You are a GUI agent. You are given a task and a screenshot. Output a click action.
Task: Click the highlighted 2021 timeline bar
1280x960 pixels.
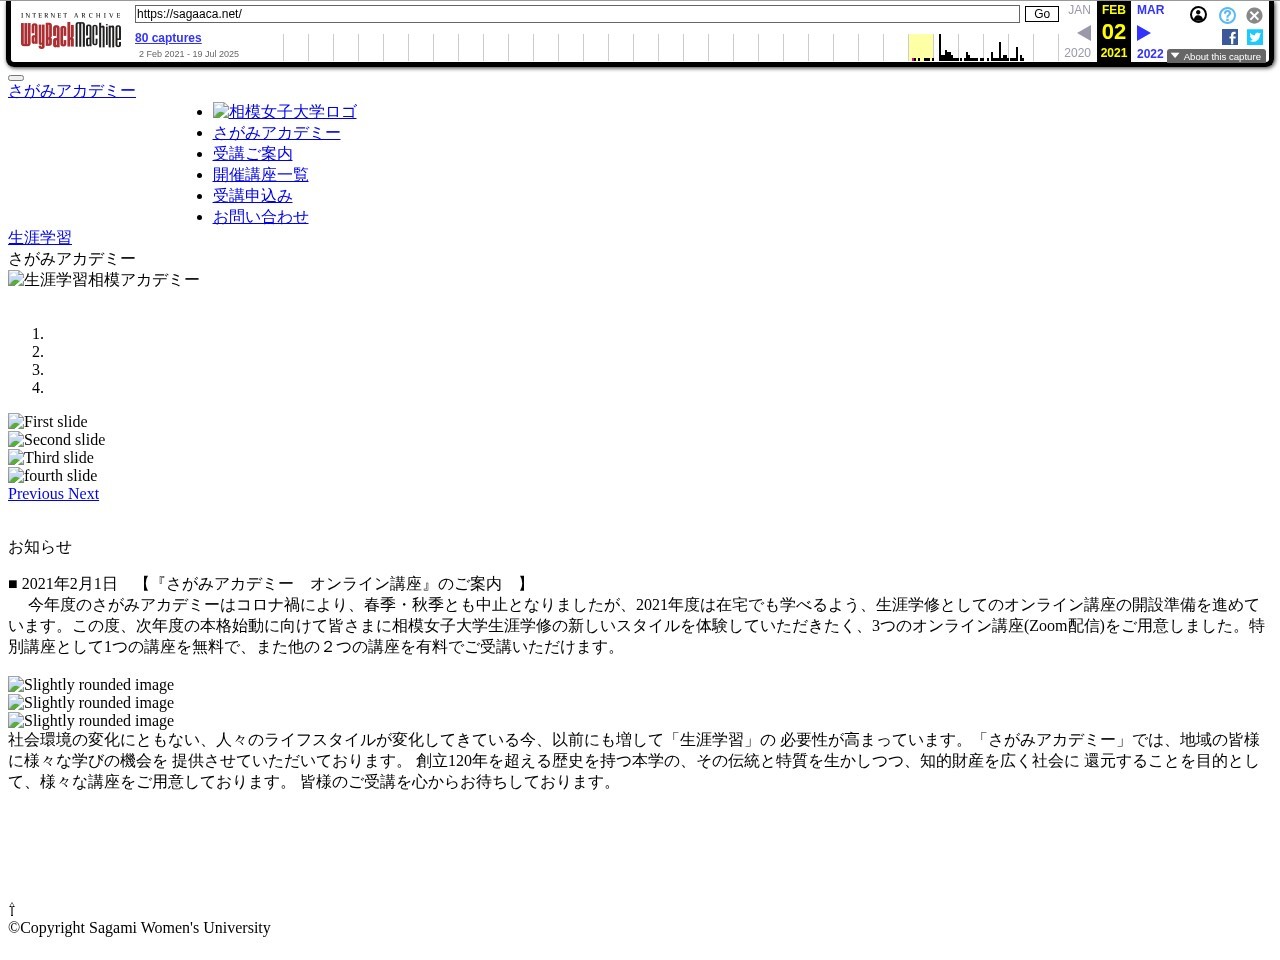(x=921, y=47)
